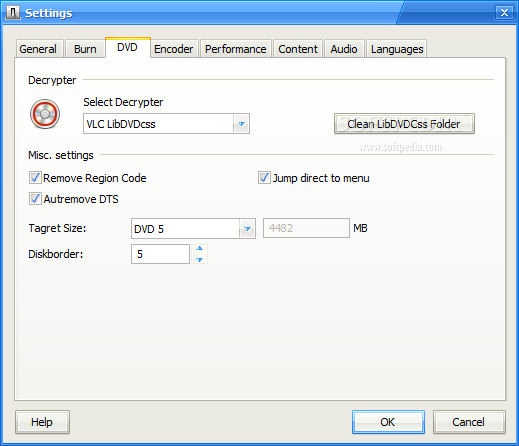Viewport: 519px width, 446px height.
Task: Toggle the Remove Region Code checkbox
Action: (35, 178)
